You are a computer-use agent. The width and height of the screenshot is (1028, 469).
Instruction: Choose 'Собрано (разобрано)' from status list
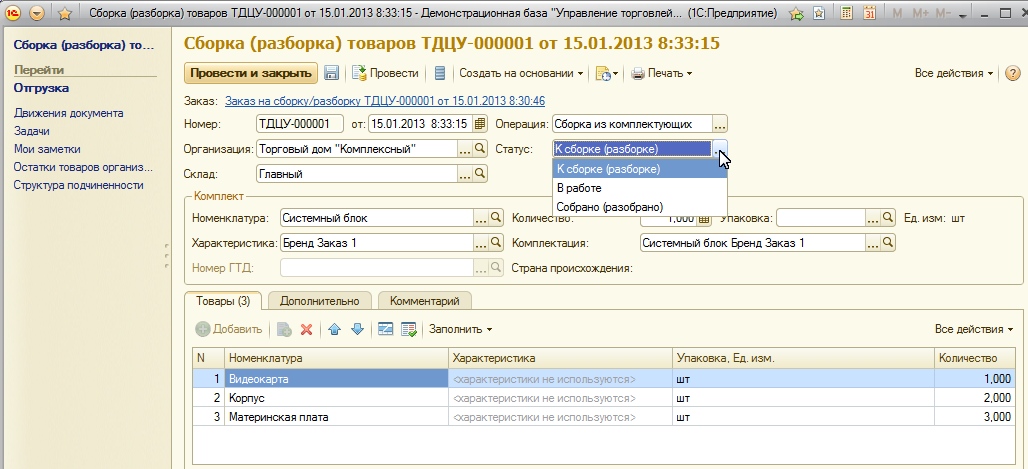click(609, 207)
